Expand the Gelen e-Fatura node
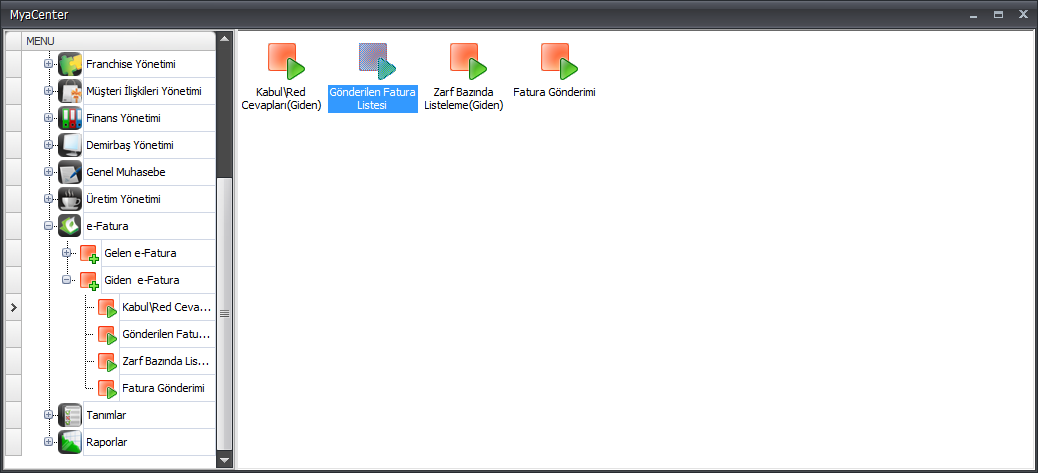1038x473 pixels. coord(66,253)
